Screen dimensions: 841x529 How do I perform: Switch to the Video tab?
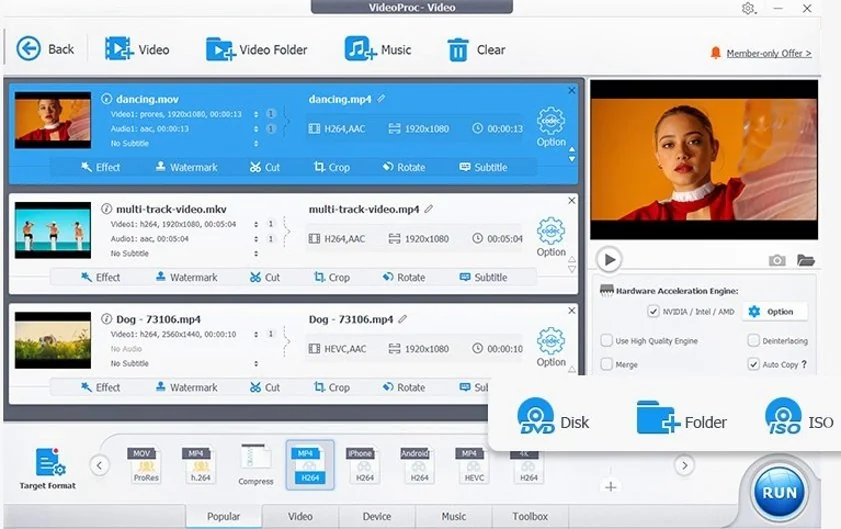(300, 516)
